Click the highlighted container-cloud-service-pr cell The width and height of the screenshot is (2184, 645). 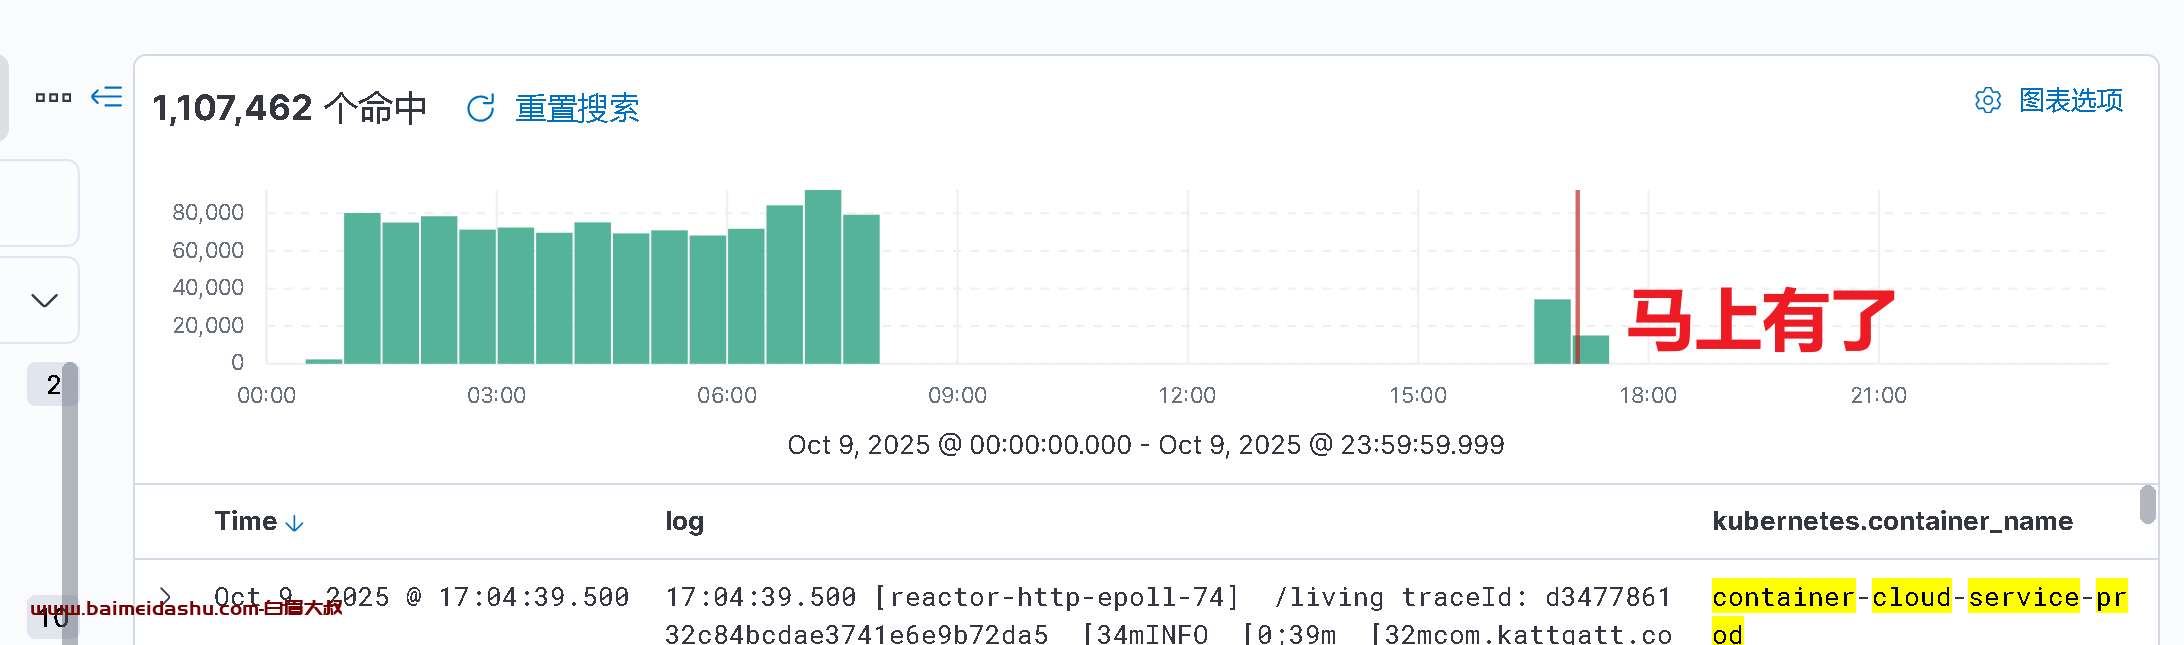[1918, 598]
